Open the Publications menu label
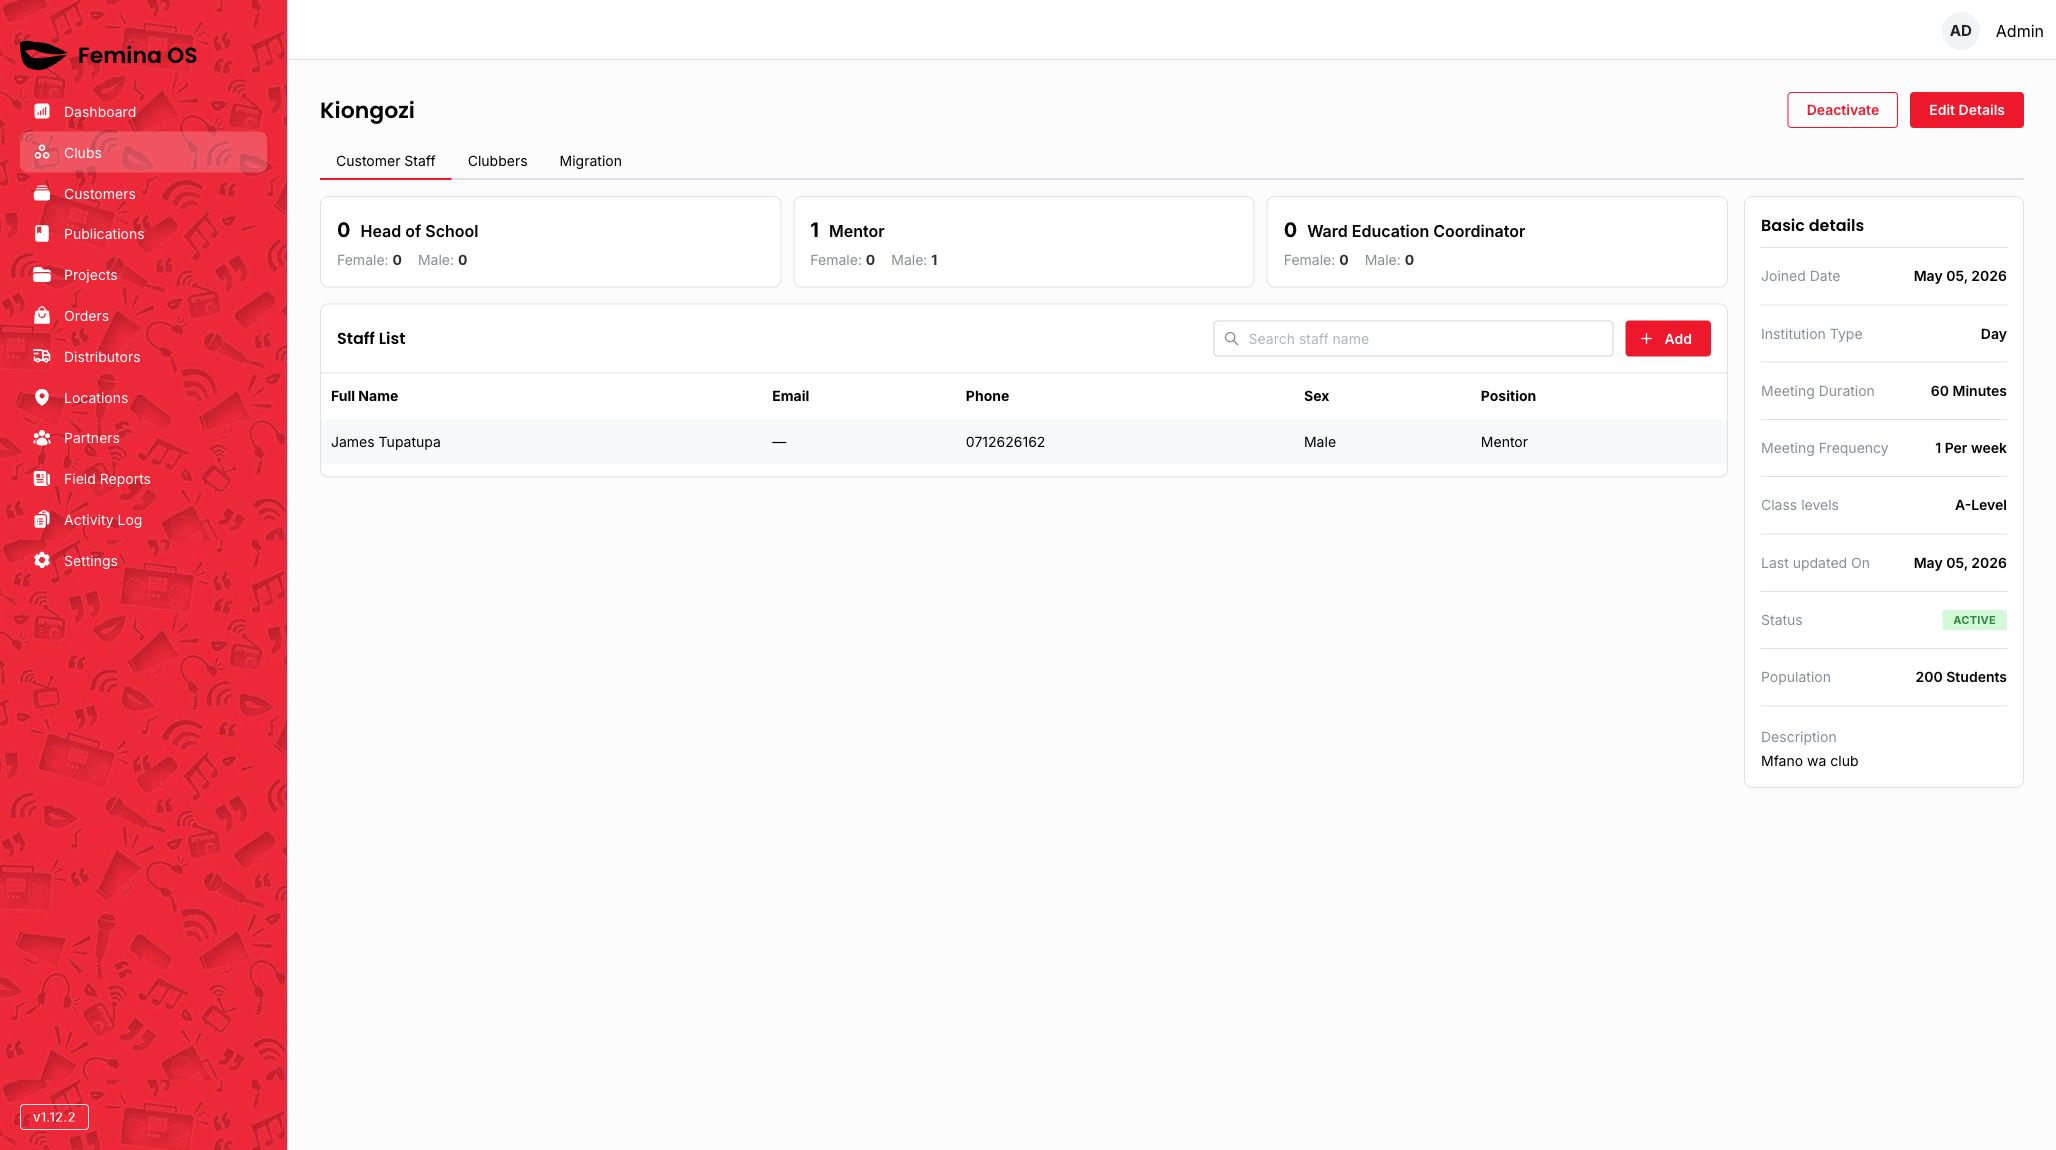 (x=104, y=234)
